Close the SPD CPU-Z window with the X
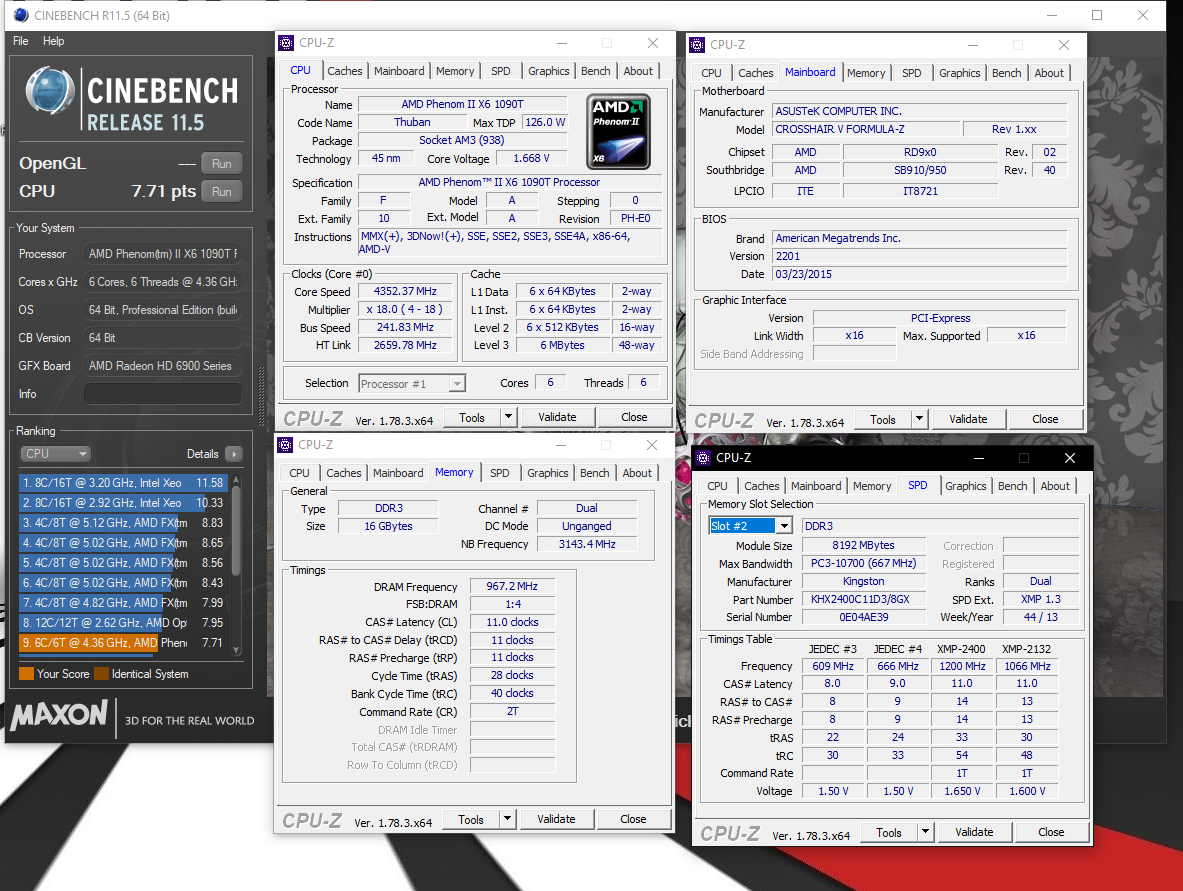Screen dimensions: 1183x891 pyautogui.click(x=1069, y=458)
